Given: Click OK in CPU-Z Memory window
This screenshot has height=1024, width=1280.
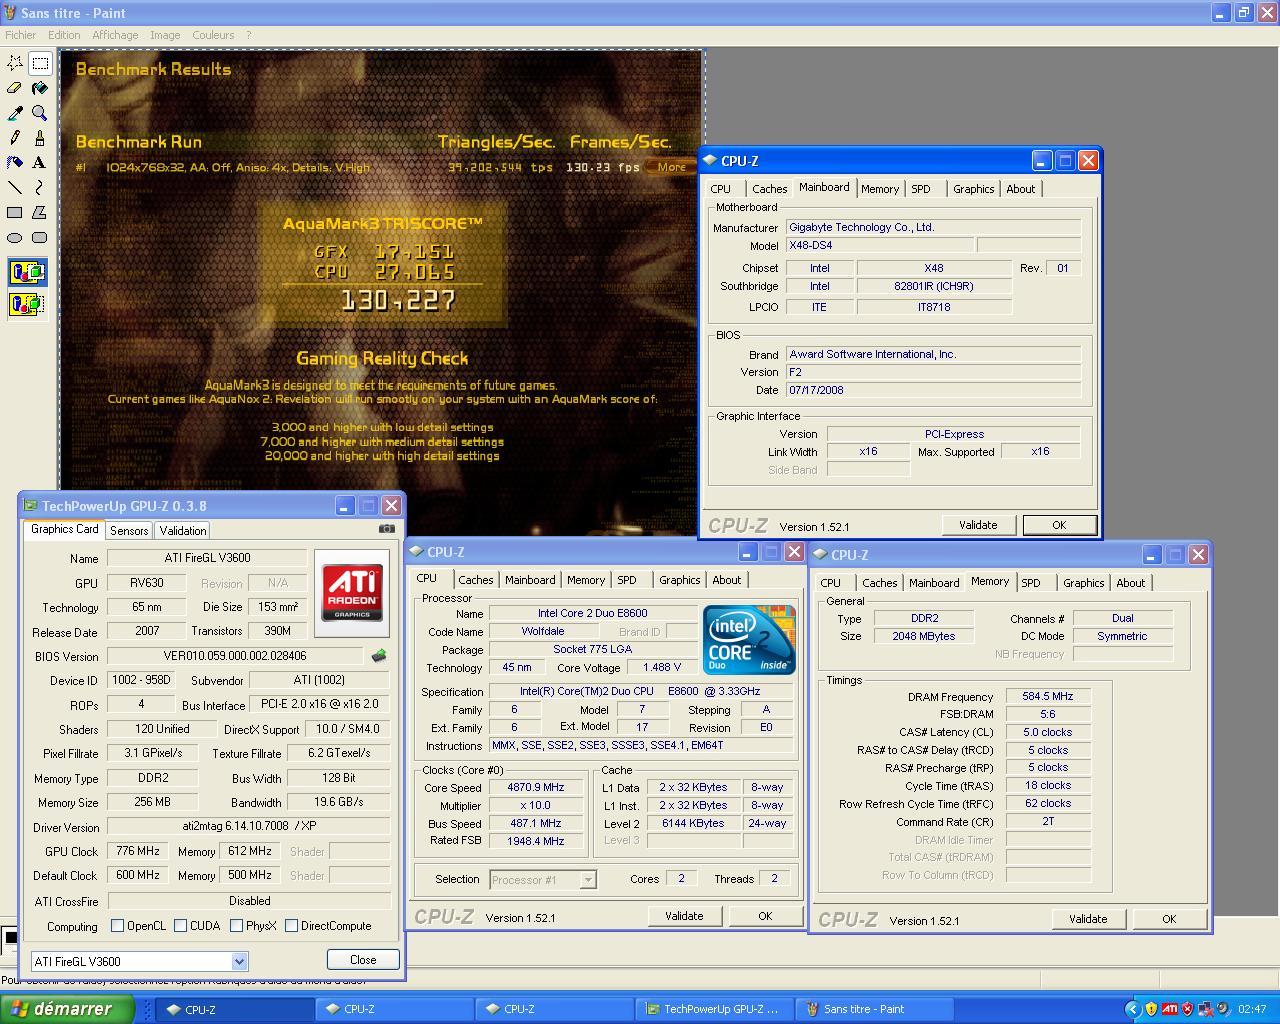Looking at the screenshot, I should (1169, 919).
